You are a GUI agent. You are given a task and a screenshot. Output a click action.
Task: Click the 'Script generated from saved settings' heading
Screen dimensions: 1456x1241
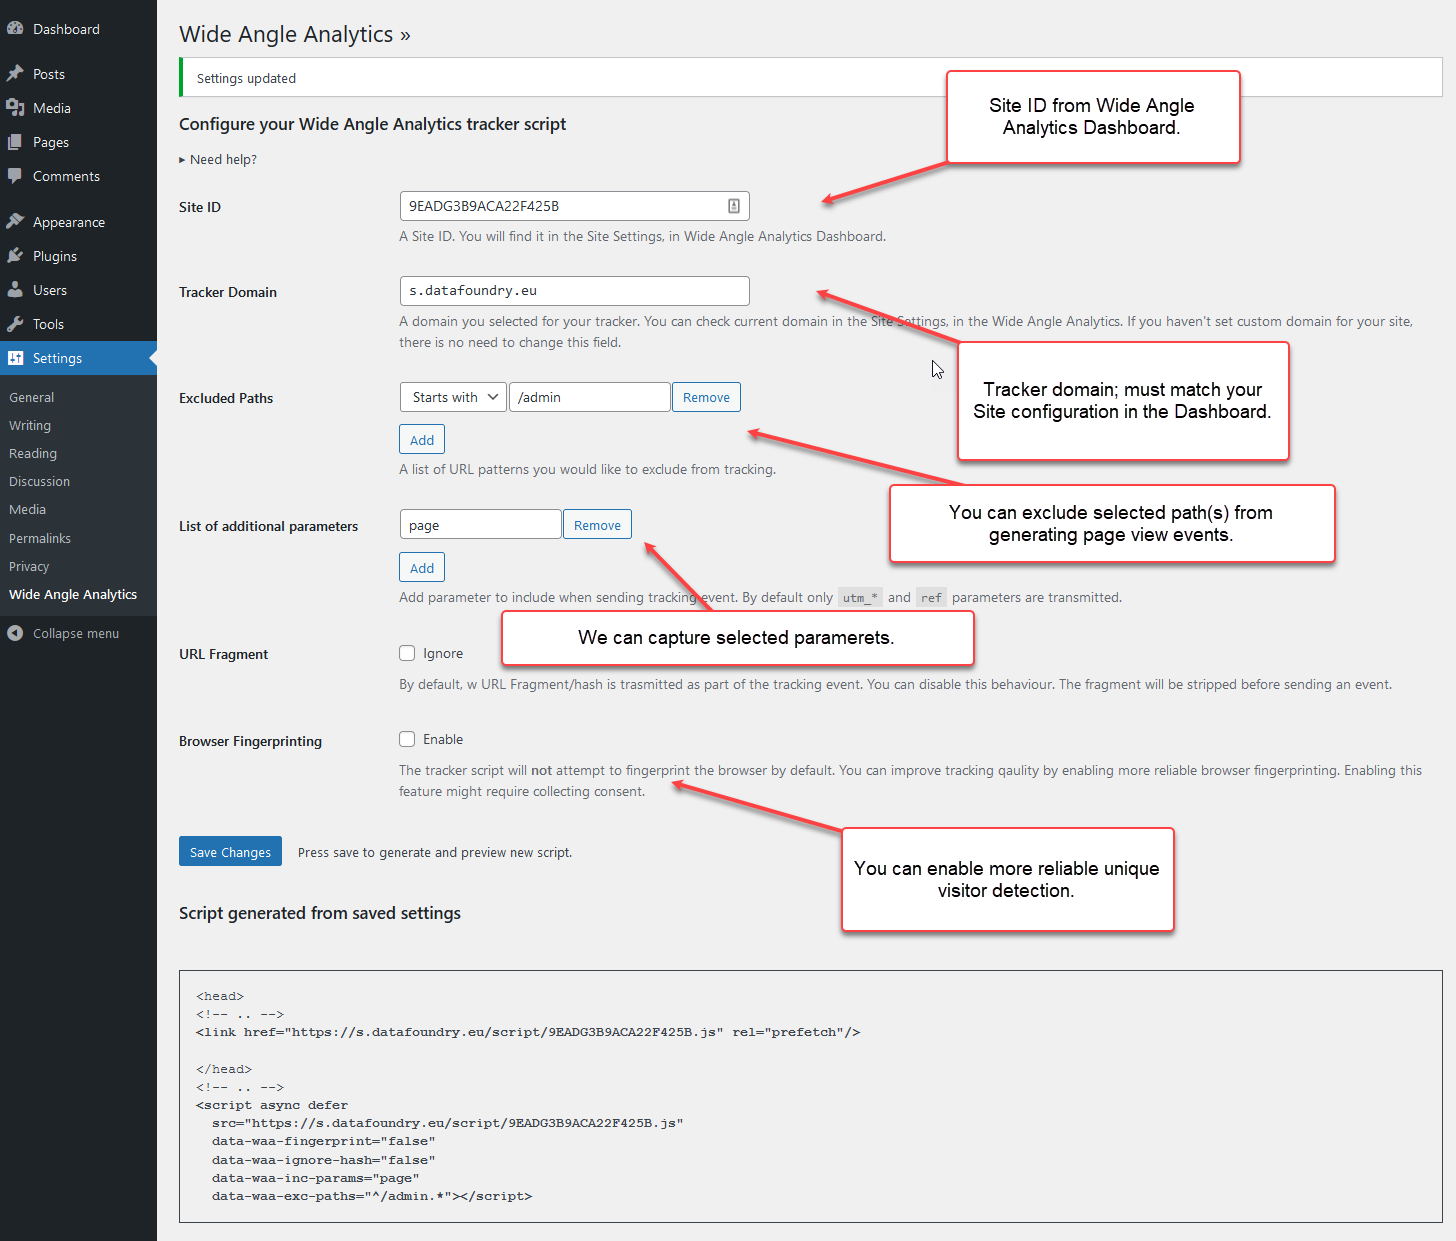[320, 913]
